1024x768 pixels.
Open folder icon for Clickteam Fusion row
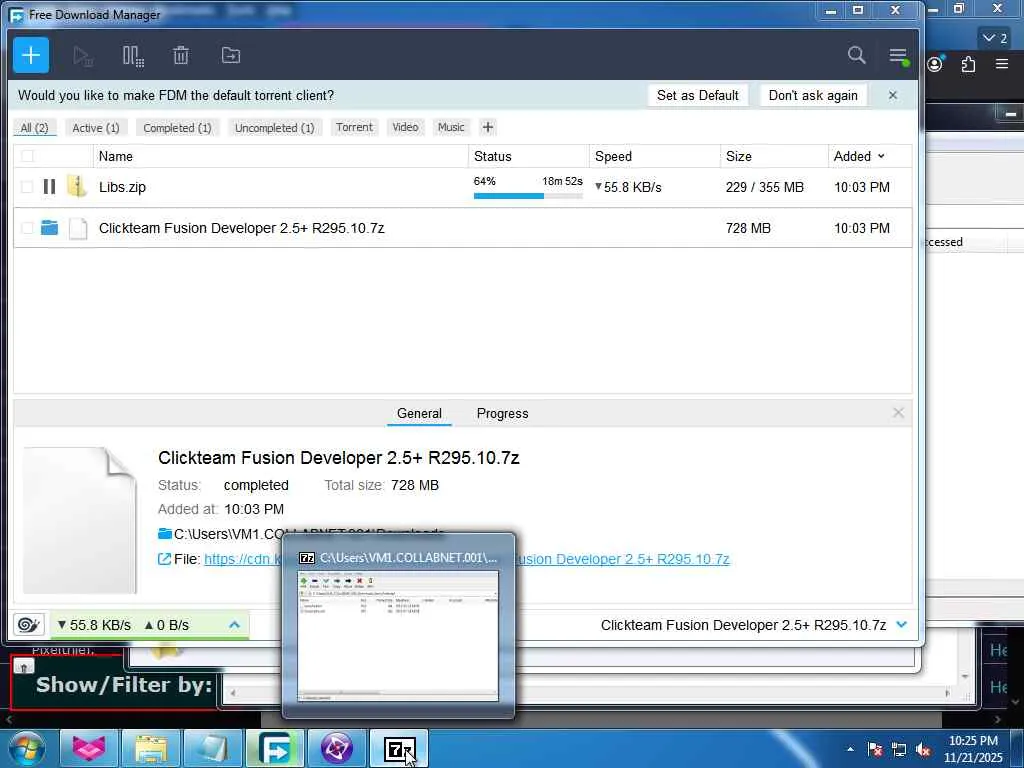tap(49, 227)
